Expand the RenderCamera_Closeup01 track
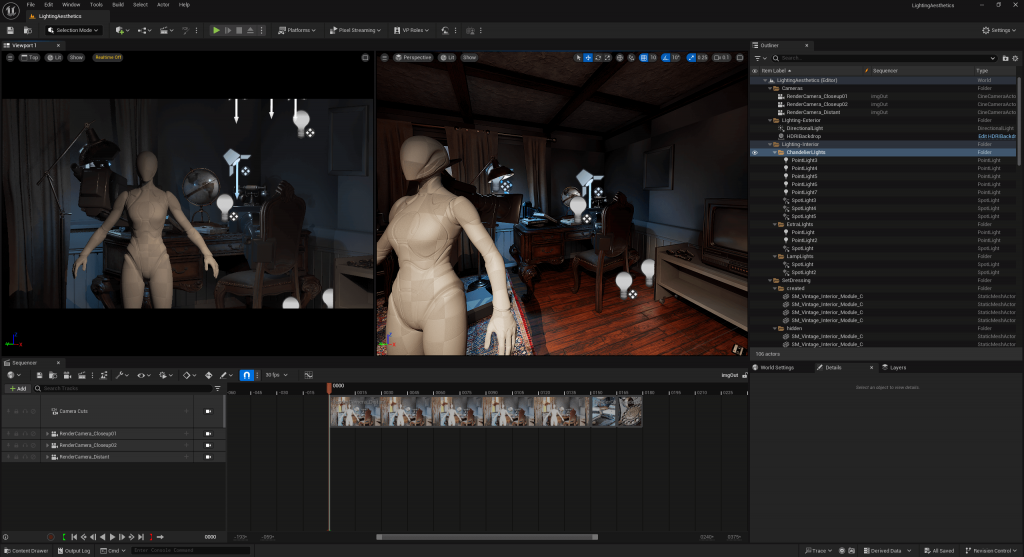 (x=47, y=433)
